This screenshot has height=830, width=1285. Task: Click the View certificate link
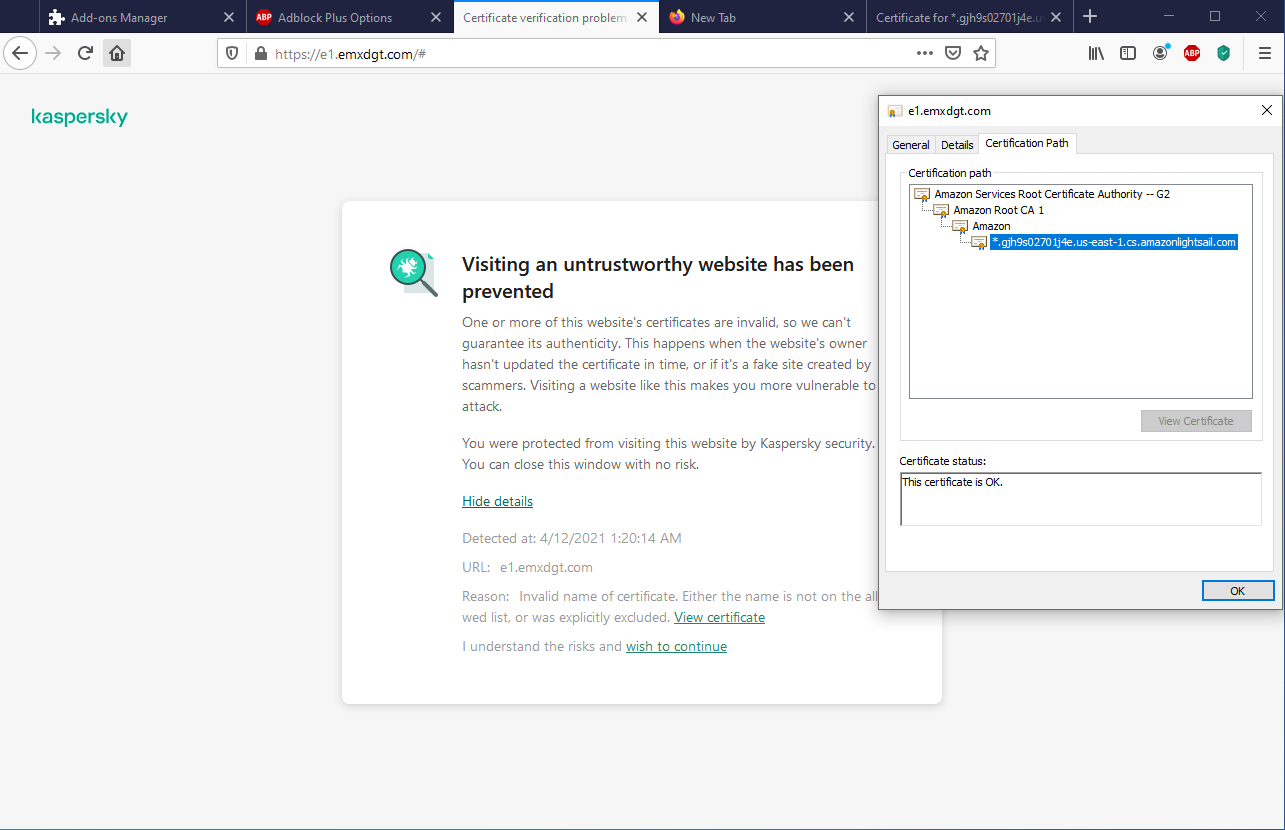click(x=719, y=617)
